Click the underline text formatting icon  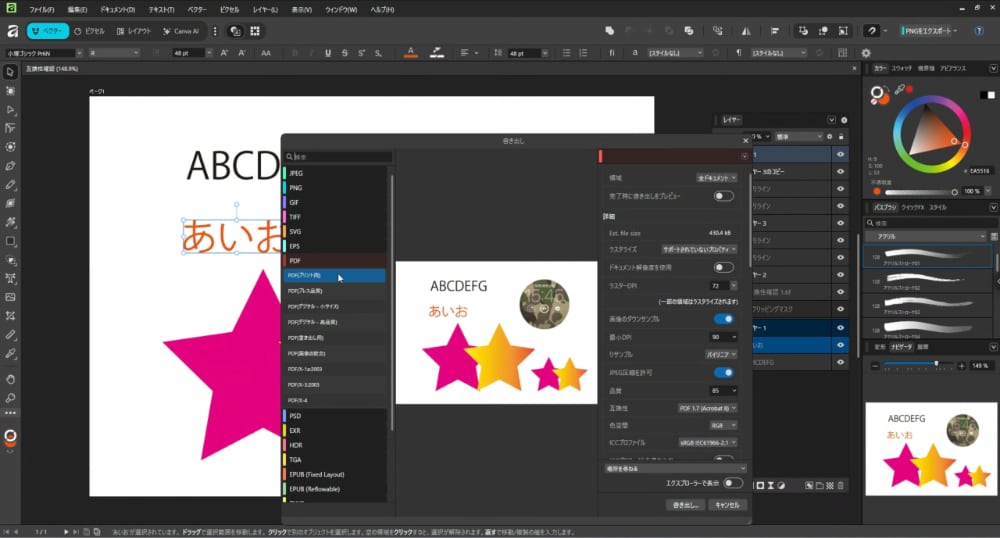[x=328, y=53]
